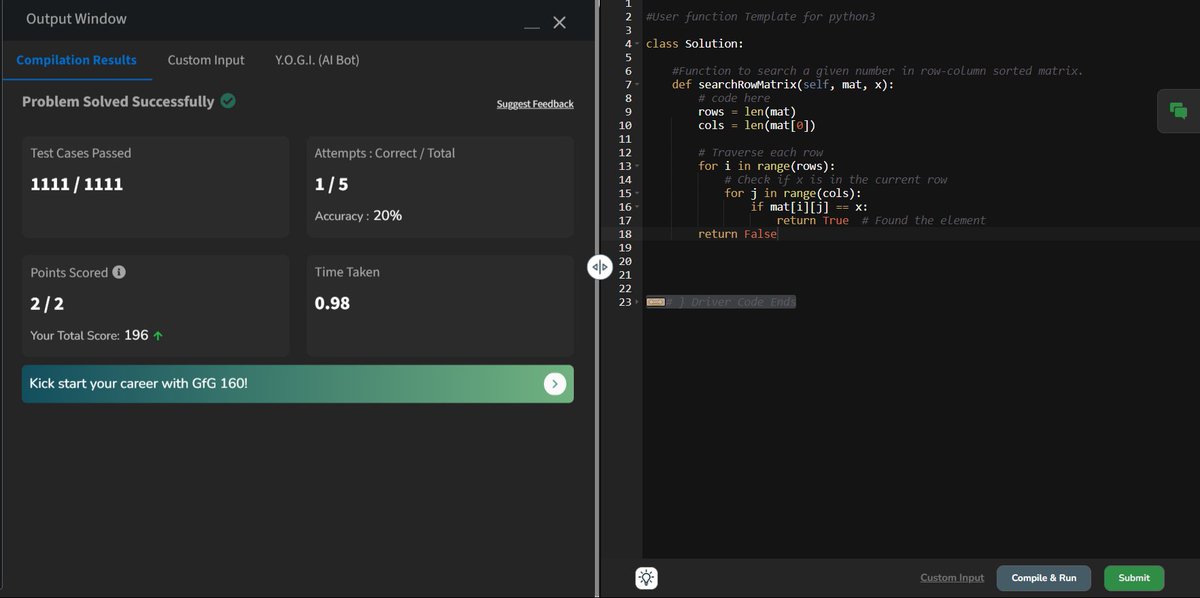Click 'cols = len(mat[0])' code line

(x=757, y=126)
